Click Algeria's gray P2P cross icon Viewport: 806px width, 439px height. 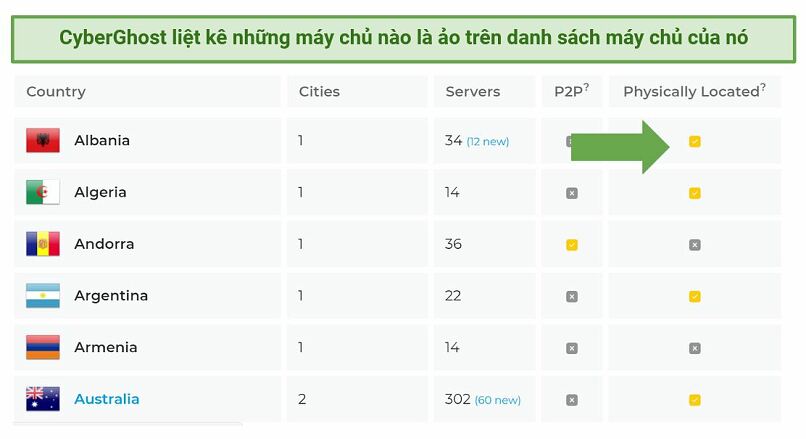(x=572, y=193)
